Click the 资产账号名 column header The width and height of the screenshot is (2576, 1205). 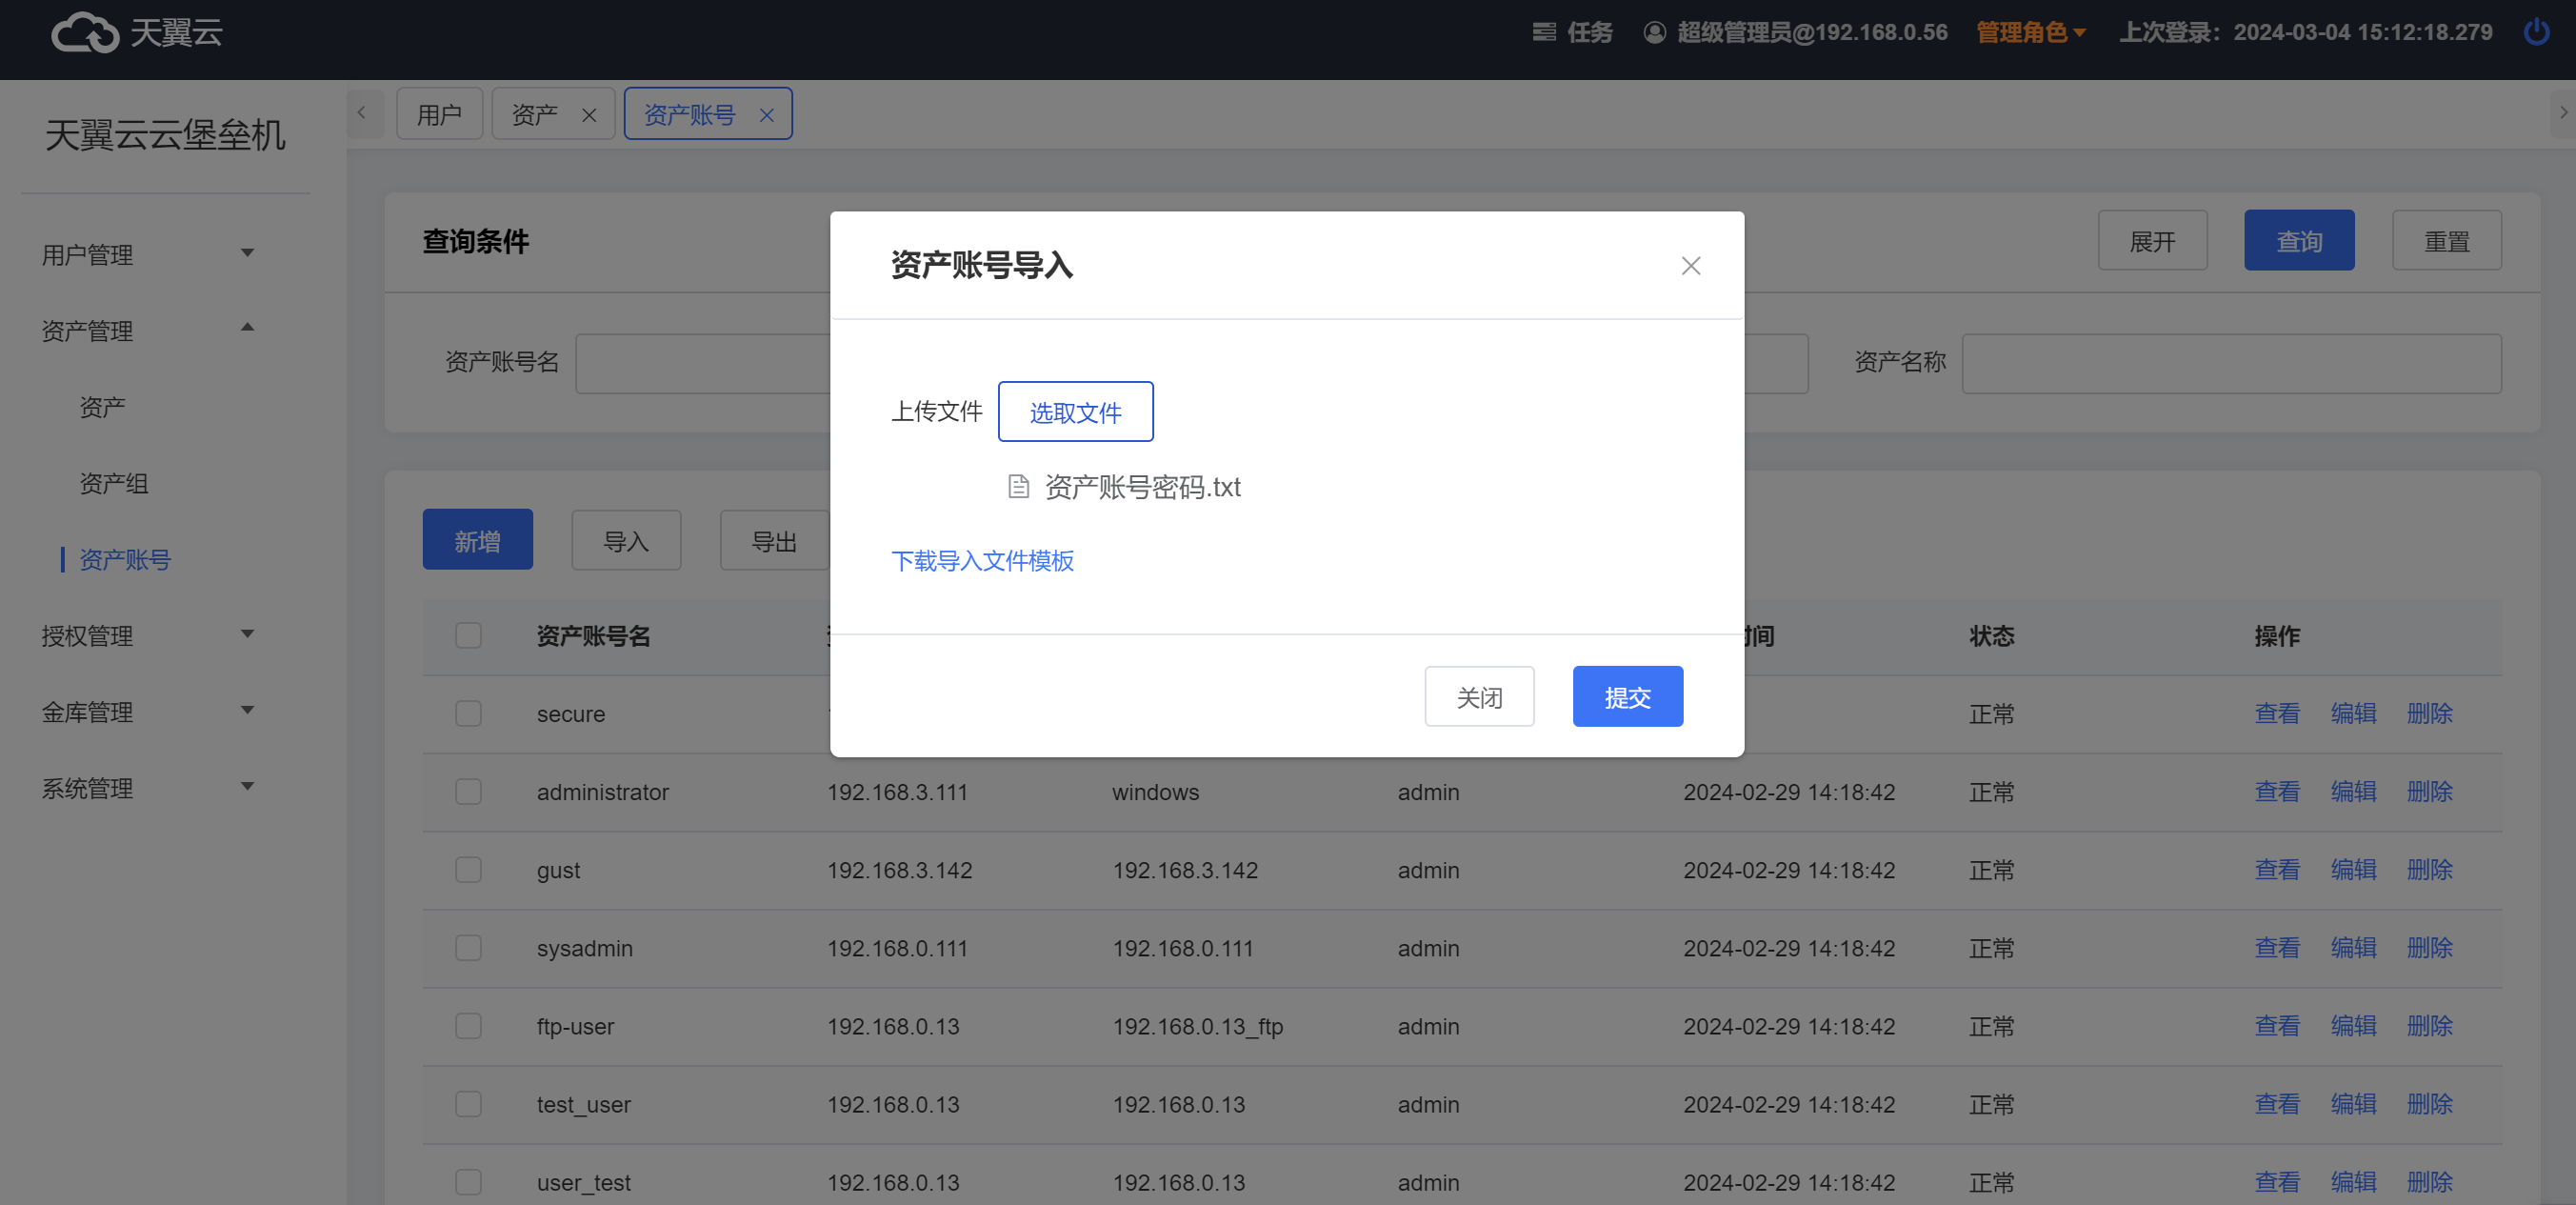point(593,636)
